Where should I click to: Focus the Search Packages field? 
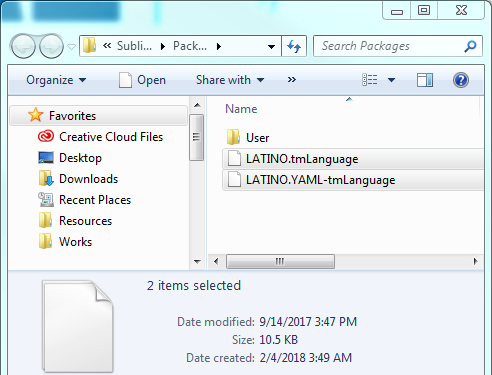click(x=398, y=46)
